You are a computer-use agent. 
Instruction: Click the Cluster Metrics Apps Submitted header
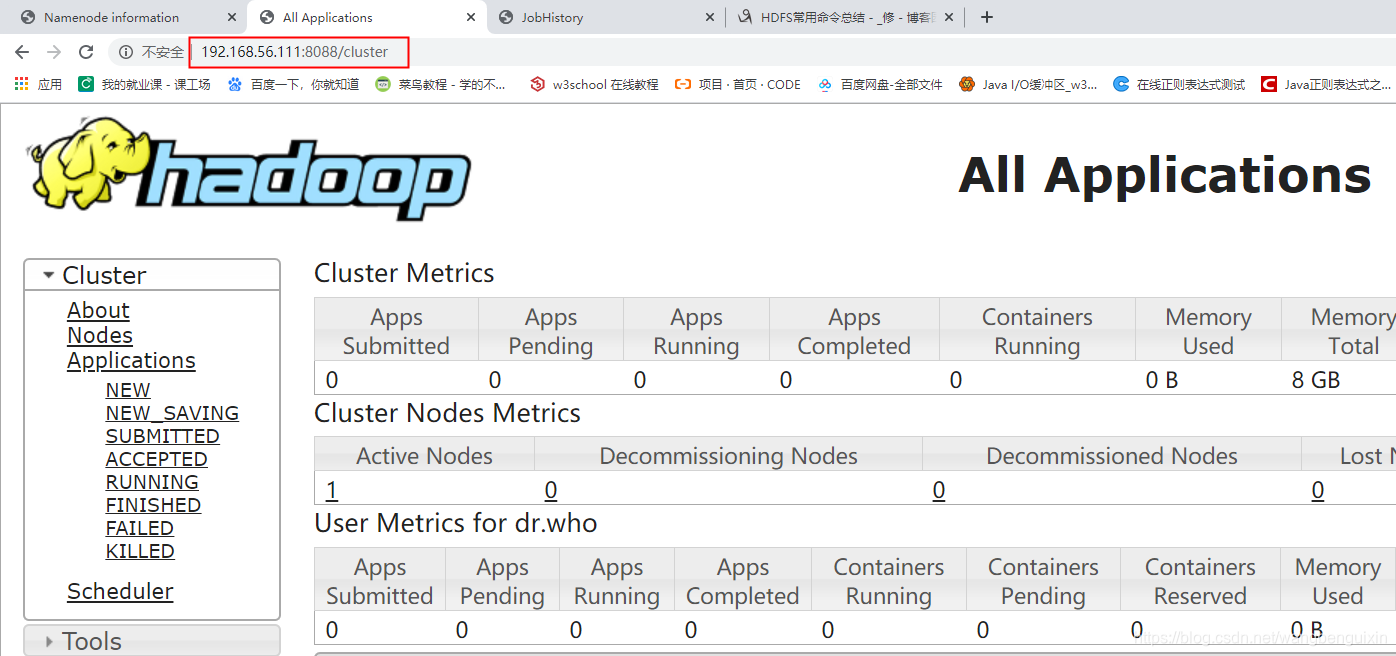click(396, 331)
